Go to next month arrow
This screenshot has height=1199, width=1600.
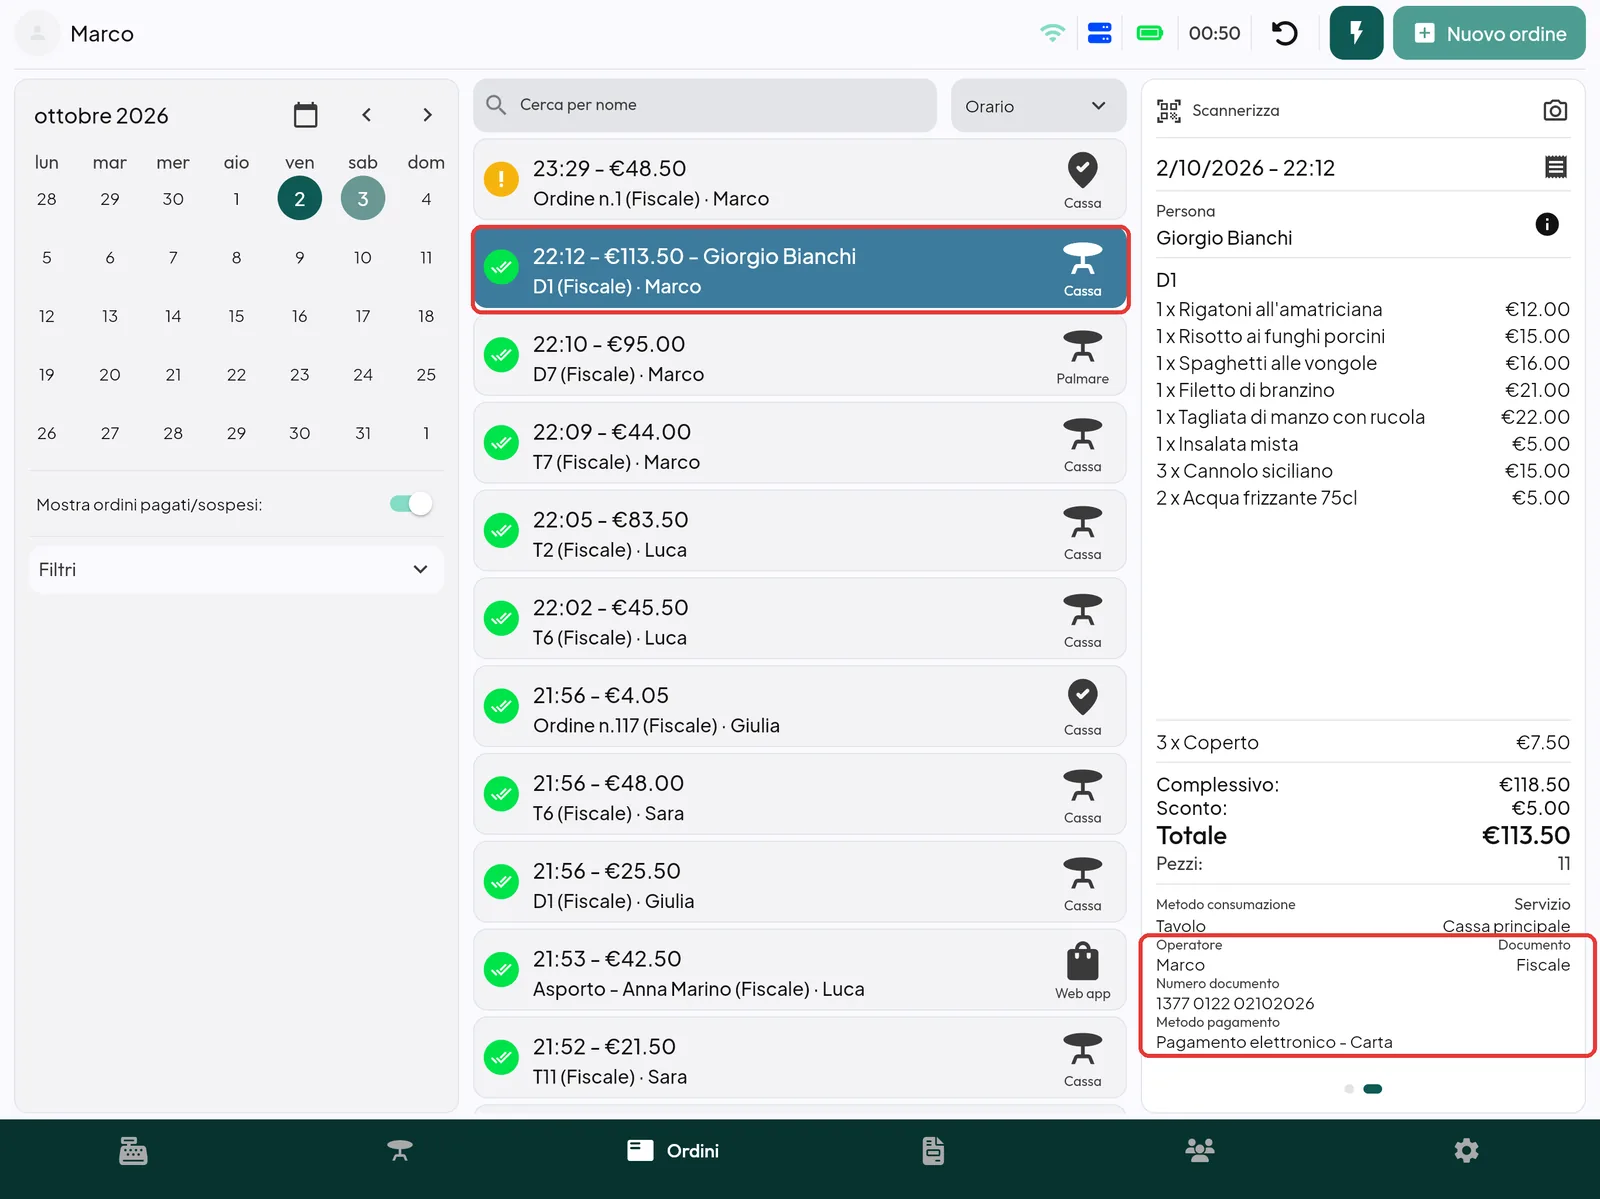[427, 115]
